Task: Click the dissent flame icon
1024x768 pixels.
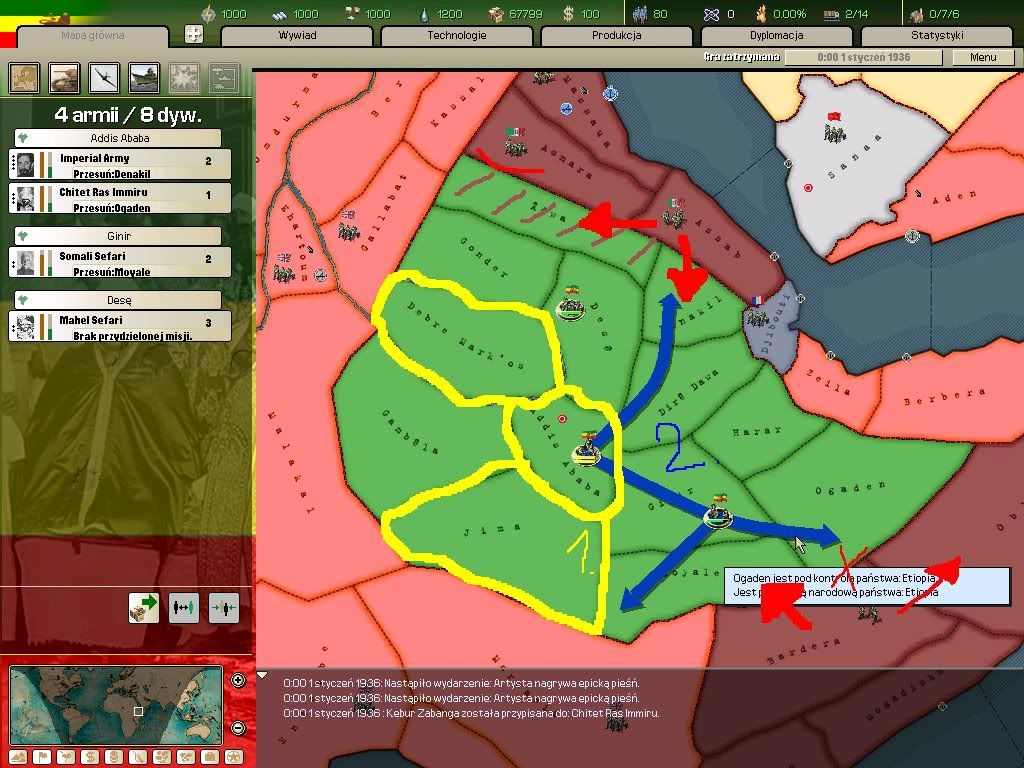Action: pos(761,14)
